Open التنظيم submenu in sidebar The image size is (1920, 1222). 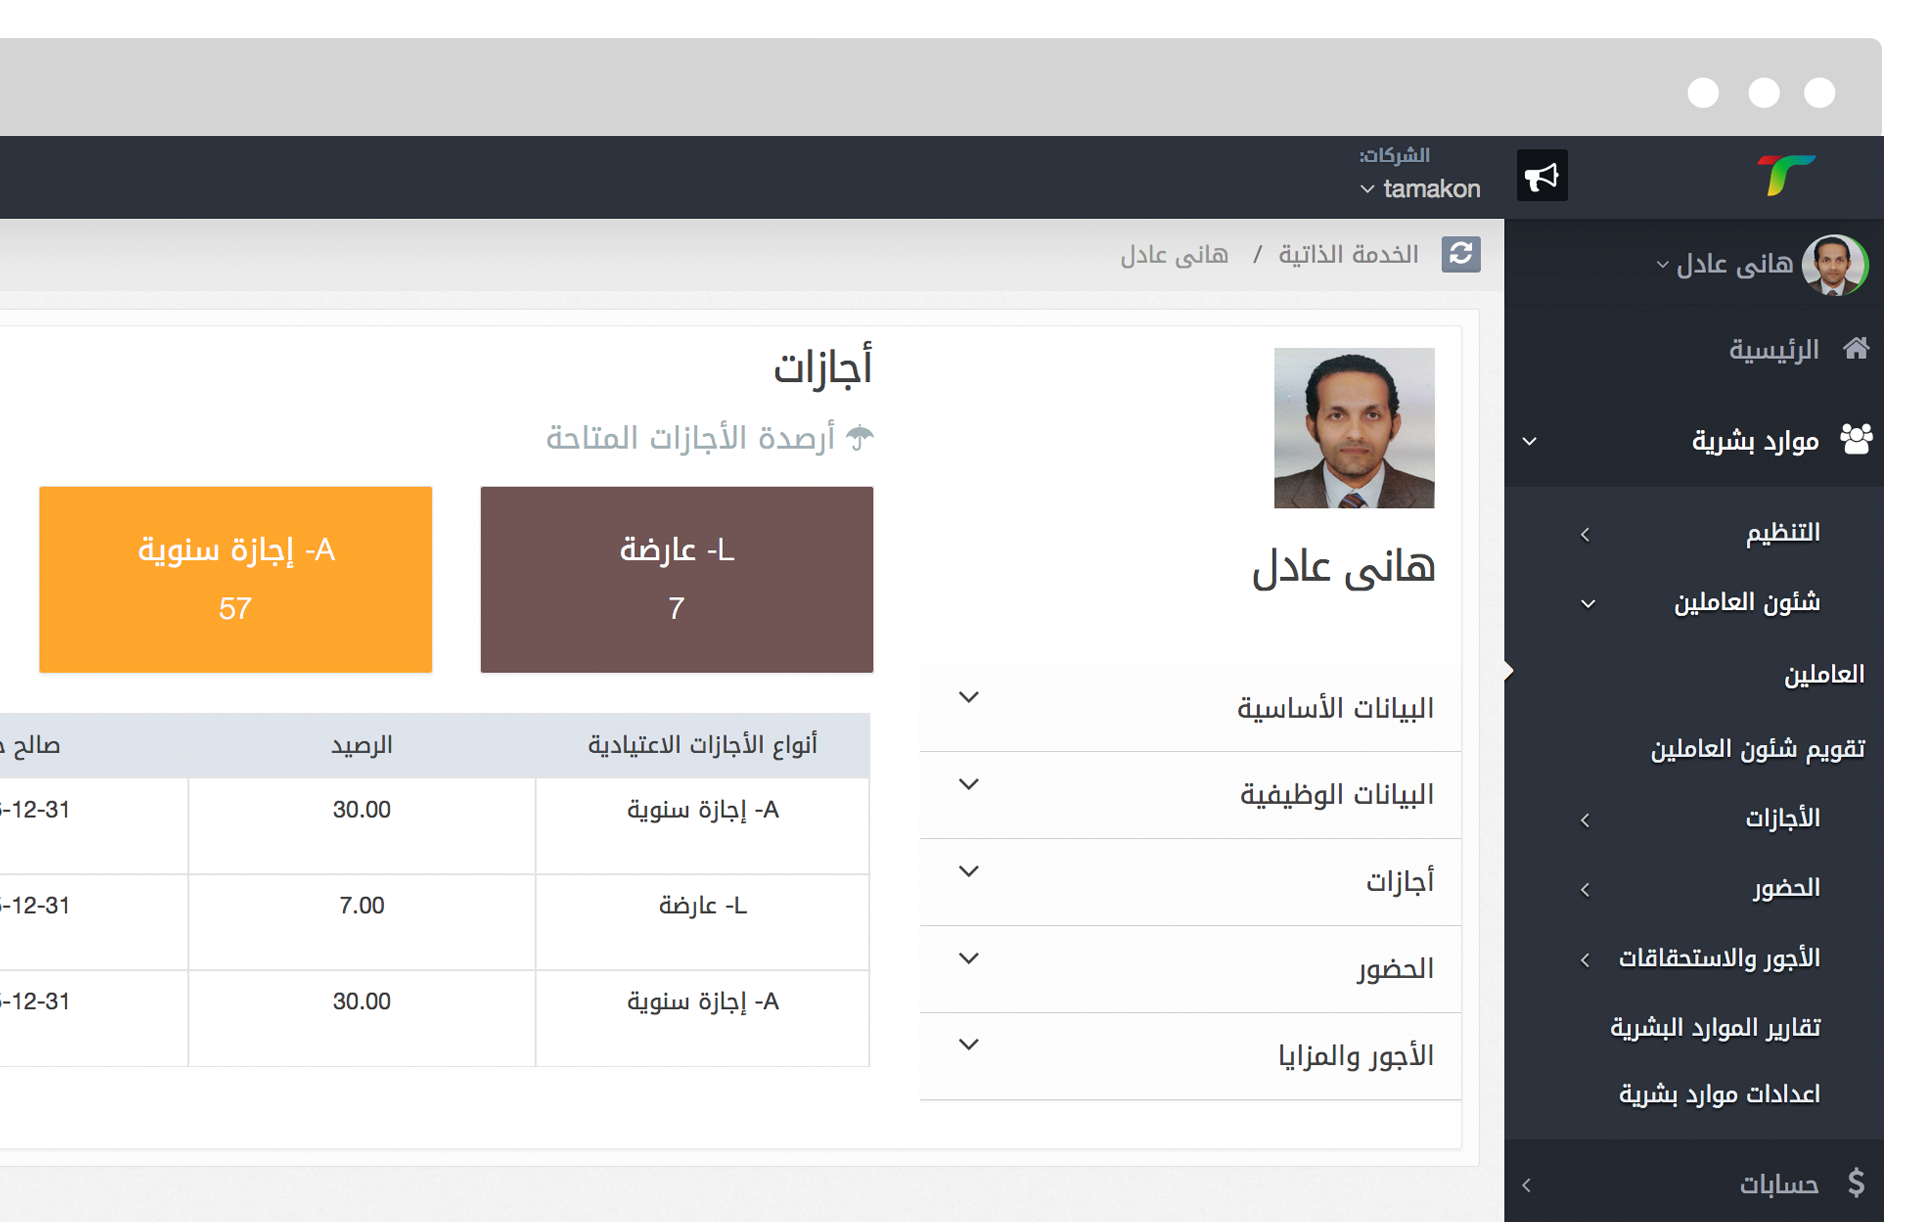[x=1782, y=533]
